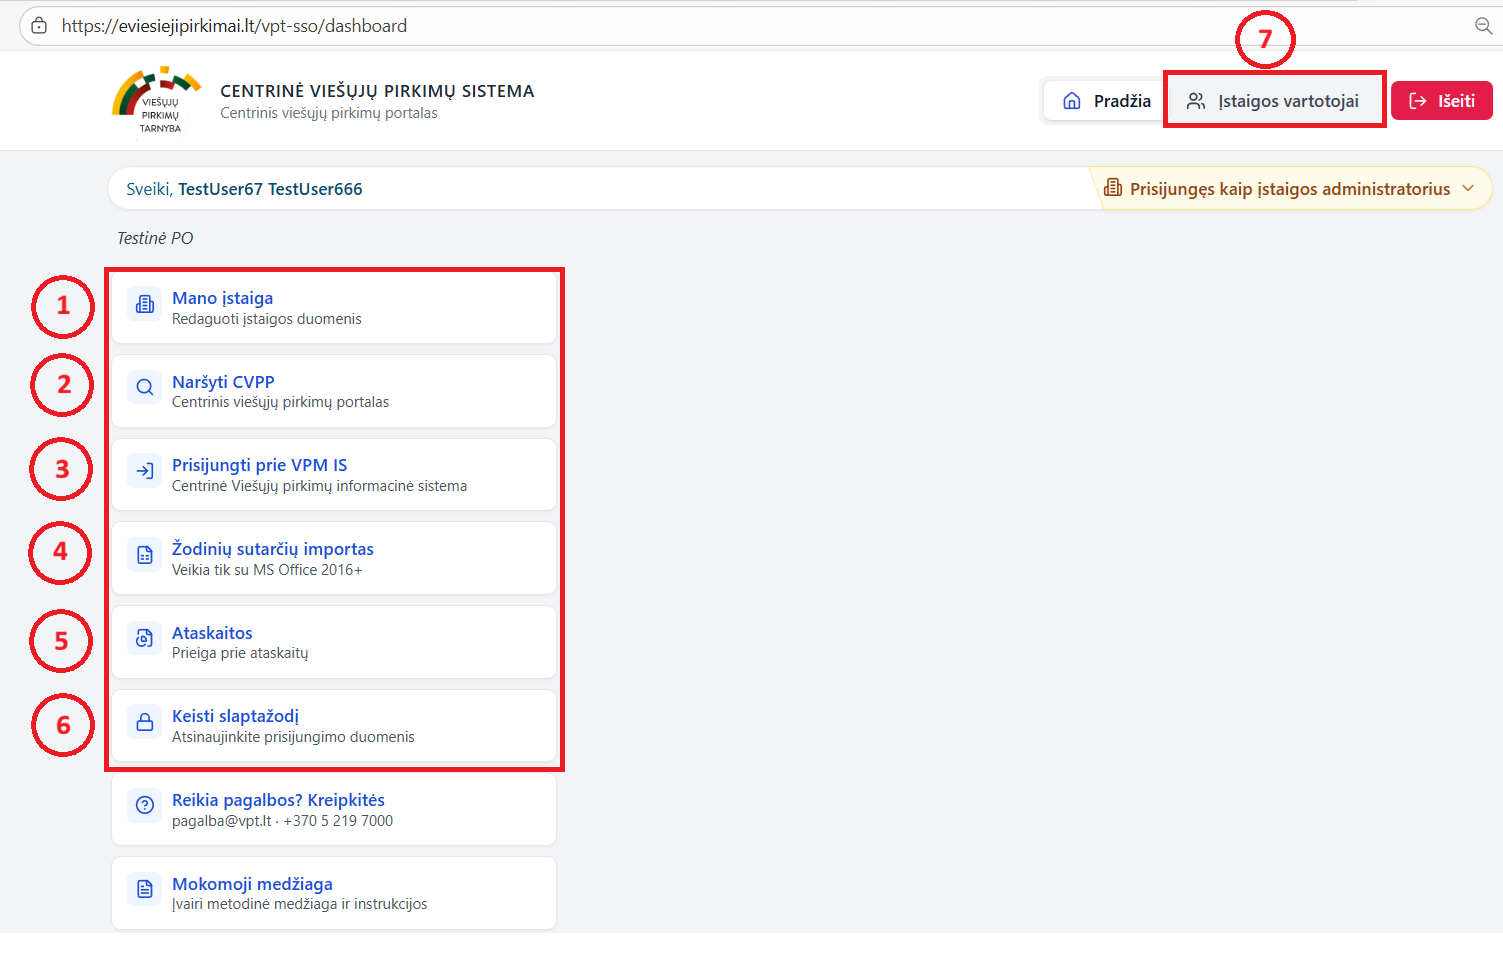Viewport: 1503px width, 963px height.
Task: Click the magnifier icon beside Naršyti CVPP
Action: pos(145,387)
